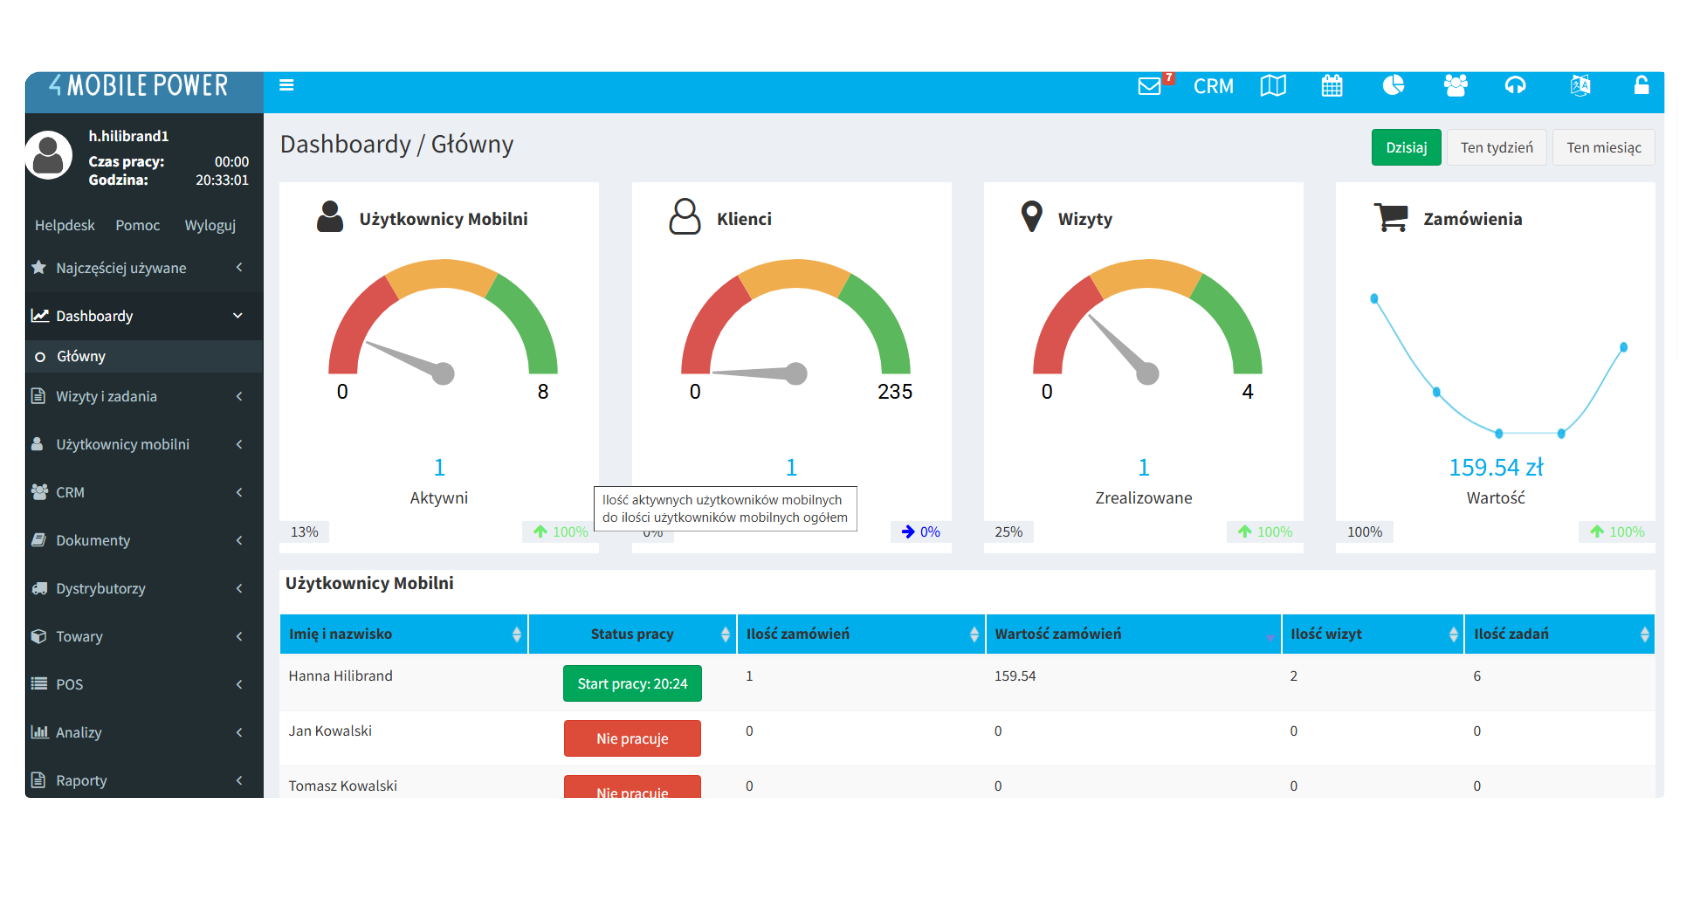The width and height of the screenshot is (1700, 900).
Task: Expand the Wizyty i zadania menu
Action: 136,397
